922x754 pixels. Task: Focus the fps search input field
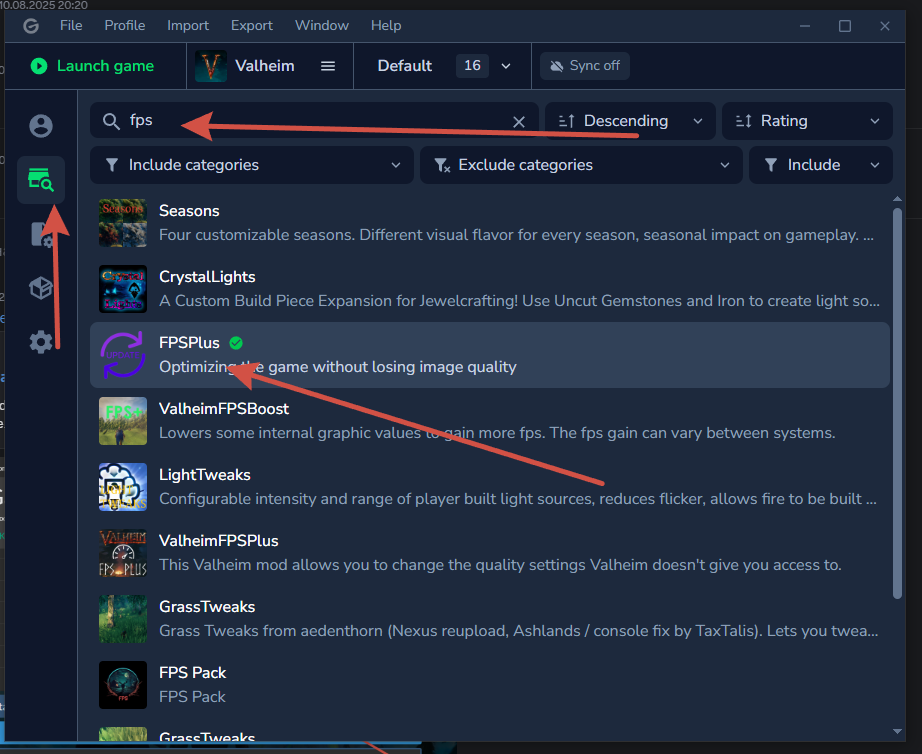click(x=314, y=121)
